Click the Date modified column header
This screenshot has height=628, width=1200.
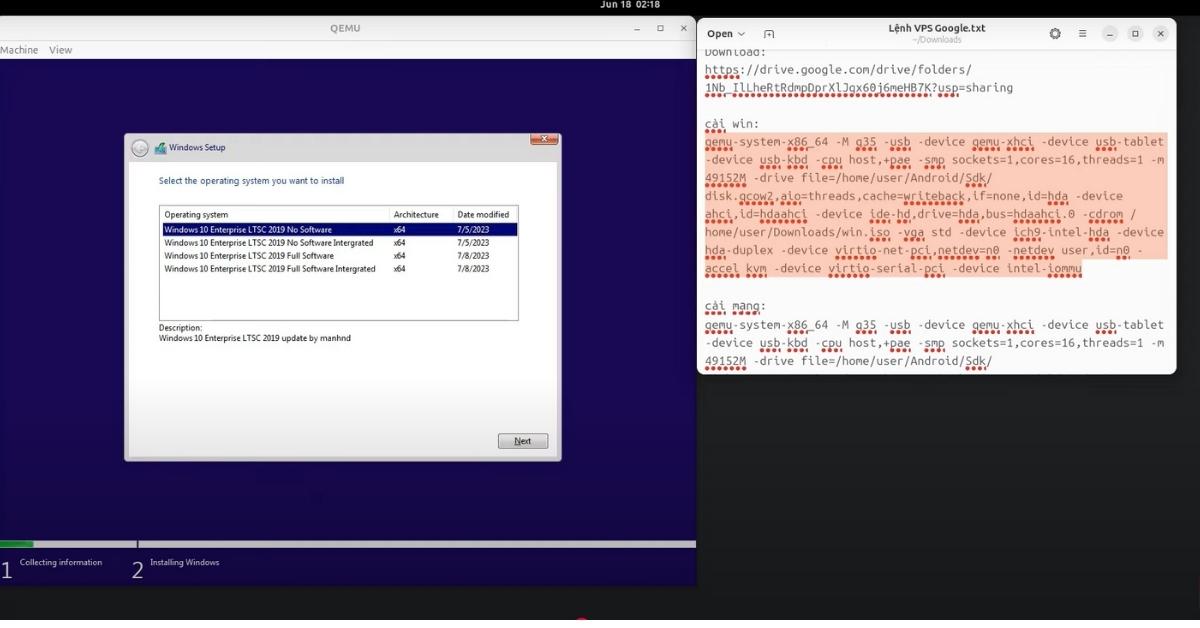click(485, 215)
